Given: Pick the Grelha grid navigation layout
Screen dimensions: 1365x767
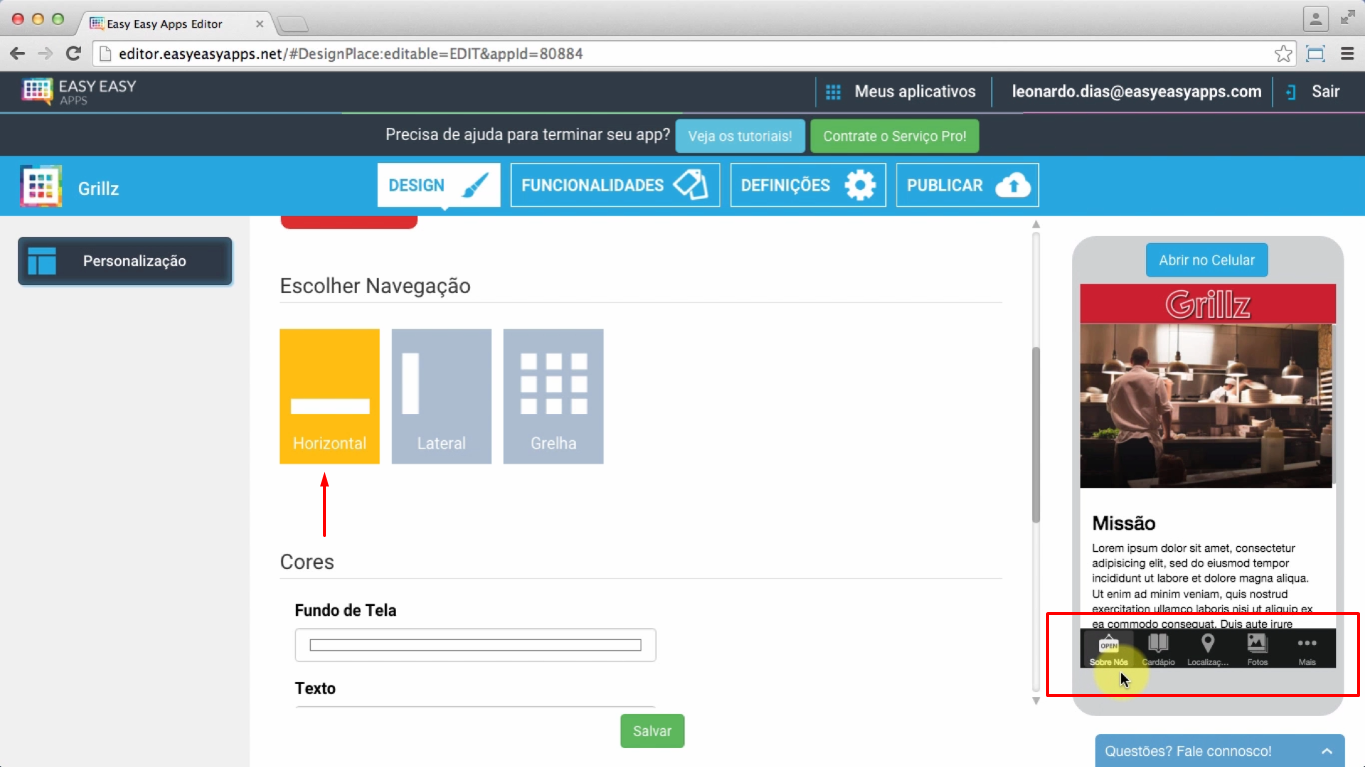Looking at the screenshot, I should pos(553,396).
